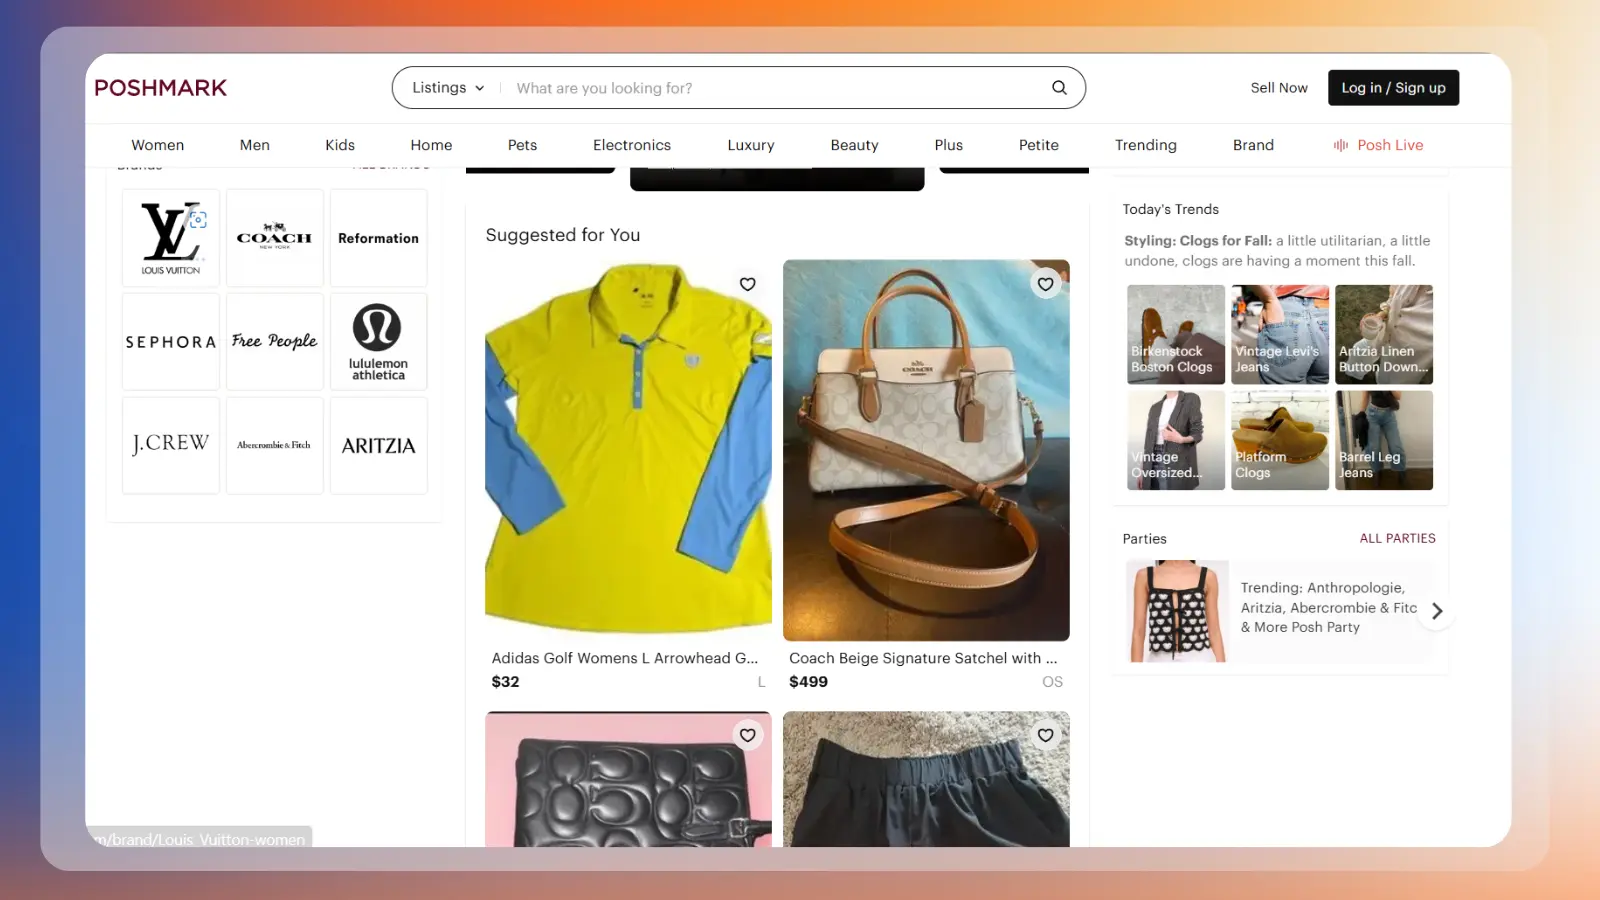1600x900 pixels.
Task: Open the yellow Adidas golf shirt photo
Action: [x=628, y=450]
